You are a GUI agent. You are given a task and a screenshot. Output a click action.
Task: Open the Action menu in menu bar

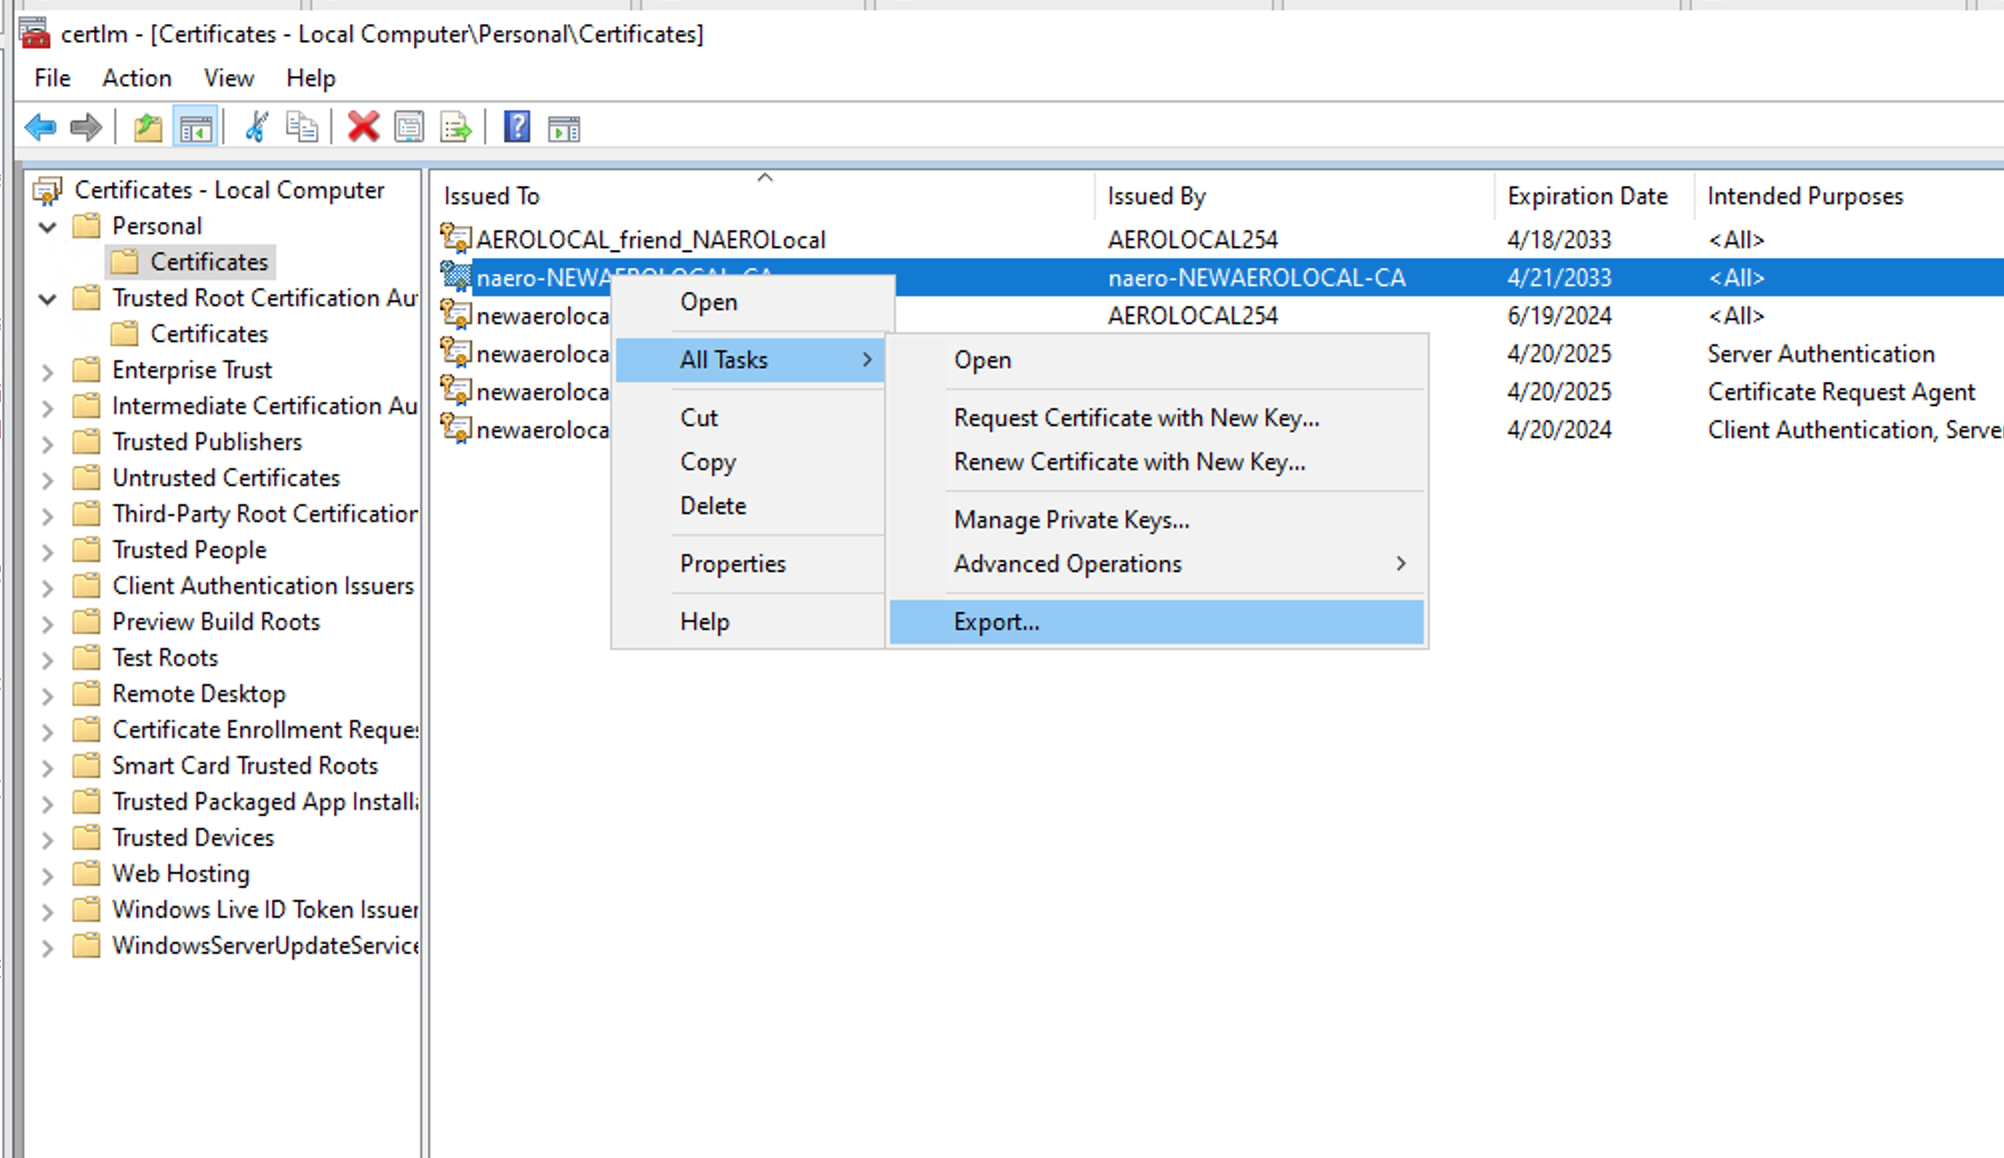click(x=136, y=78)
